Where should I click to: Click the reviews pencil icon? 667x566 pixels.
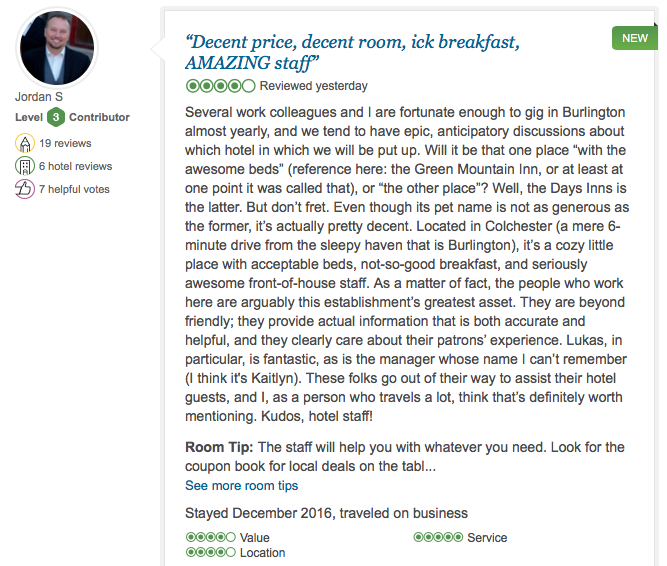tap(26, 144)
